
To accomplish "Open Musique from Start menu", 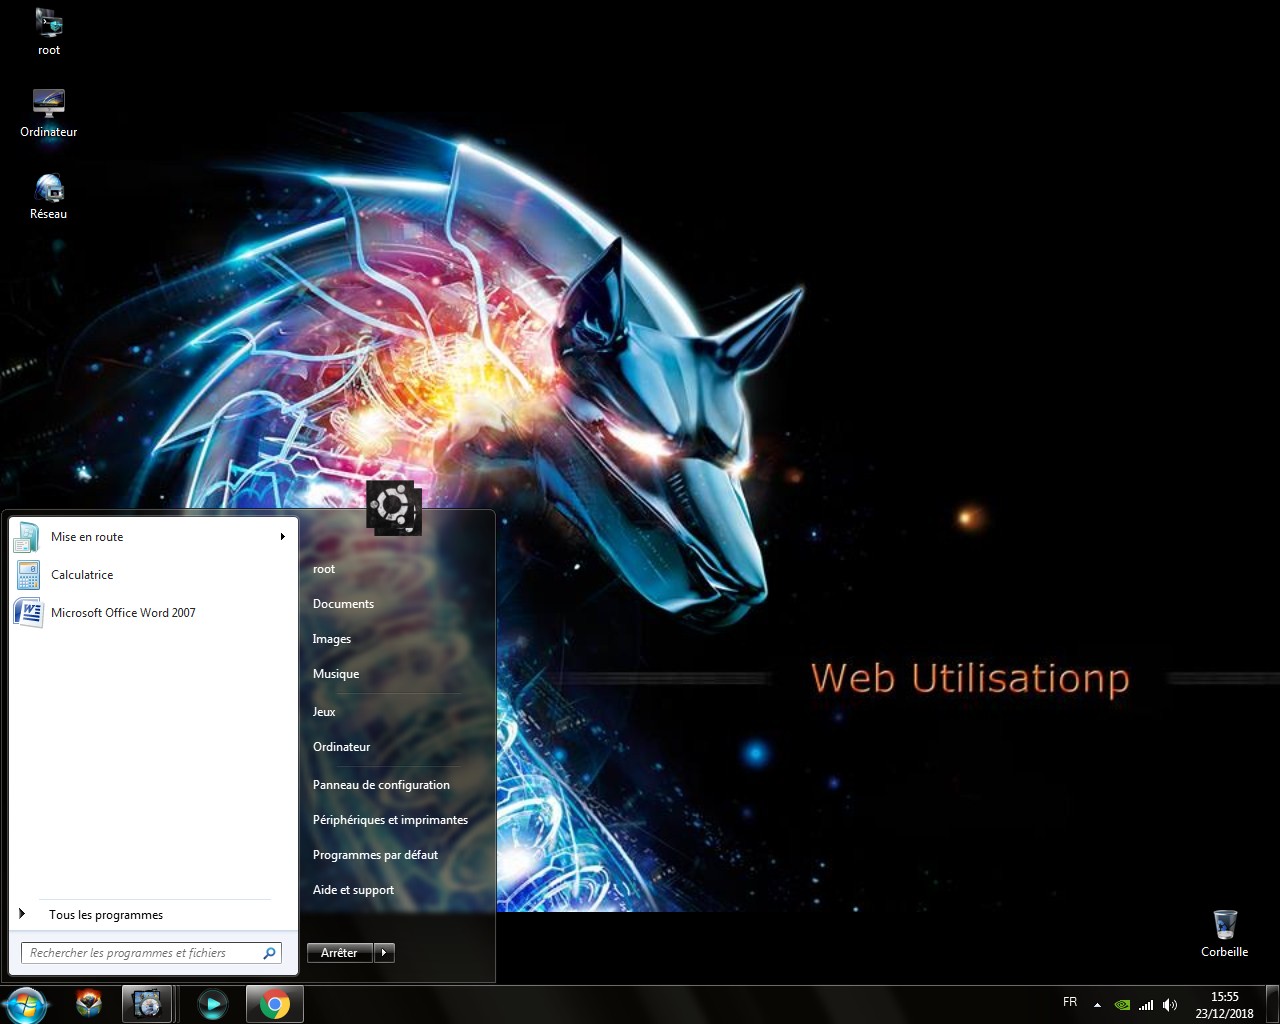I will pos(336,674).
